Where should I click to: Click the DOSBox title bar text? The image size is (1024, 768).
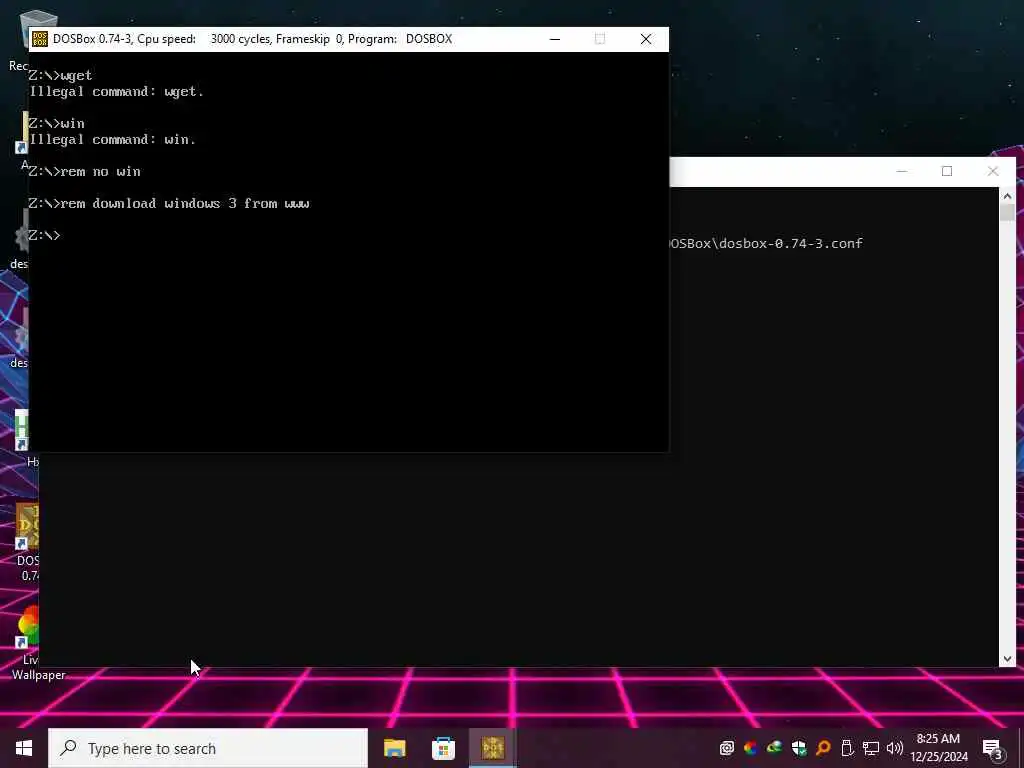(x=252, y=39)
